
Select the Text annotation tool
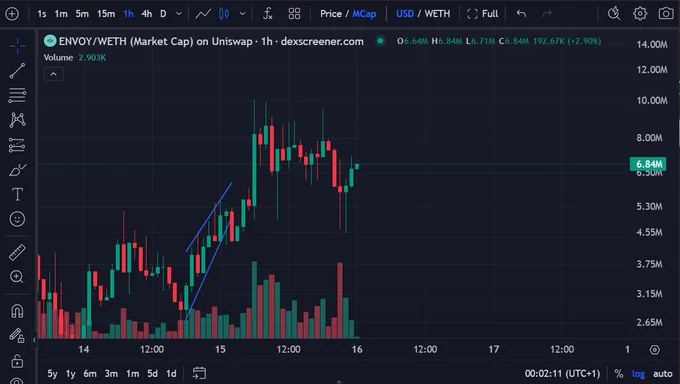click(x=17, y=194)
